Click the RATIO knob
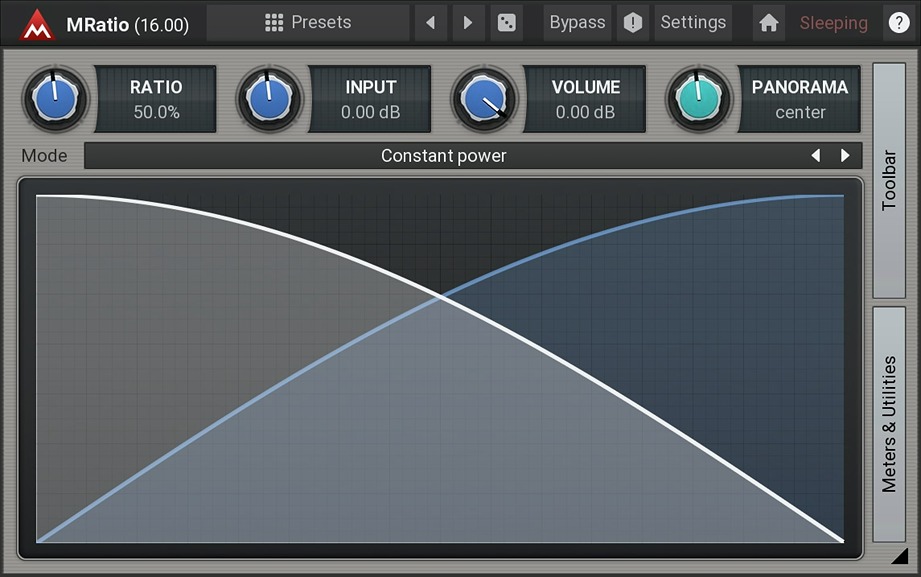The height and width of the screenshot is (577, 921). tap(55, 99)
